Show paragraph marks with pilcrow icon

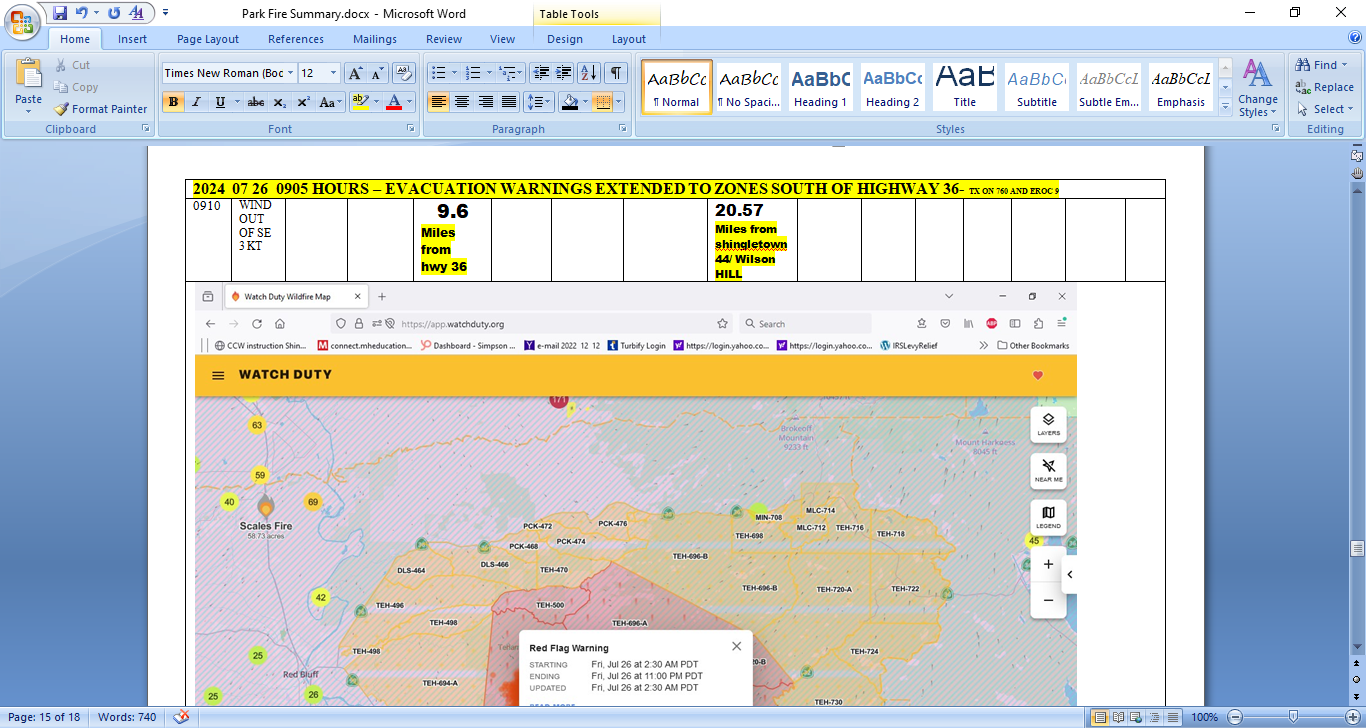tap(616, 73)
